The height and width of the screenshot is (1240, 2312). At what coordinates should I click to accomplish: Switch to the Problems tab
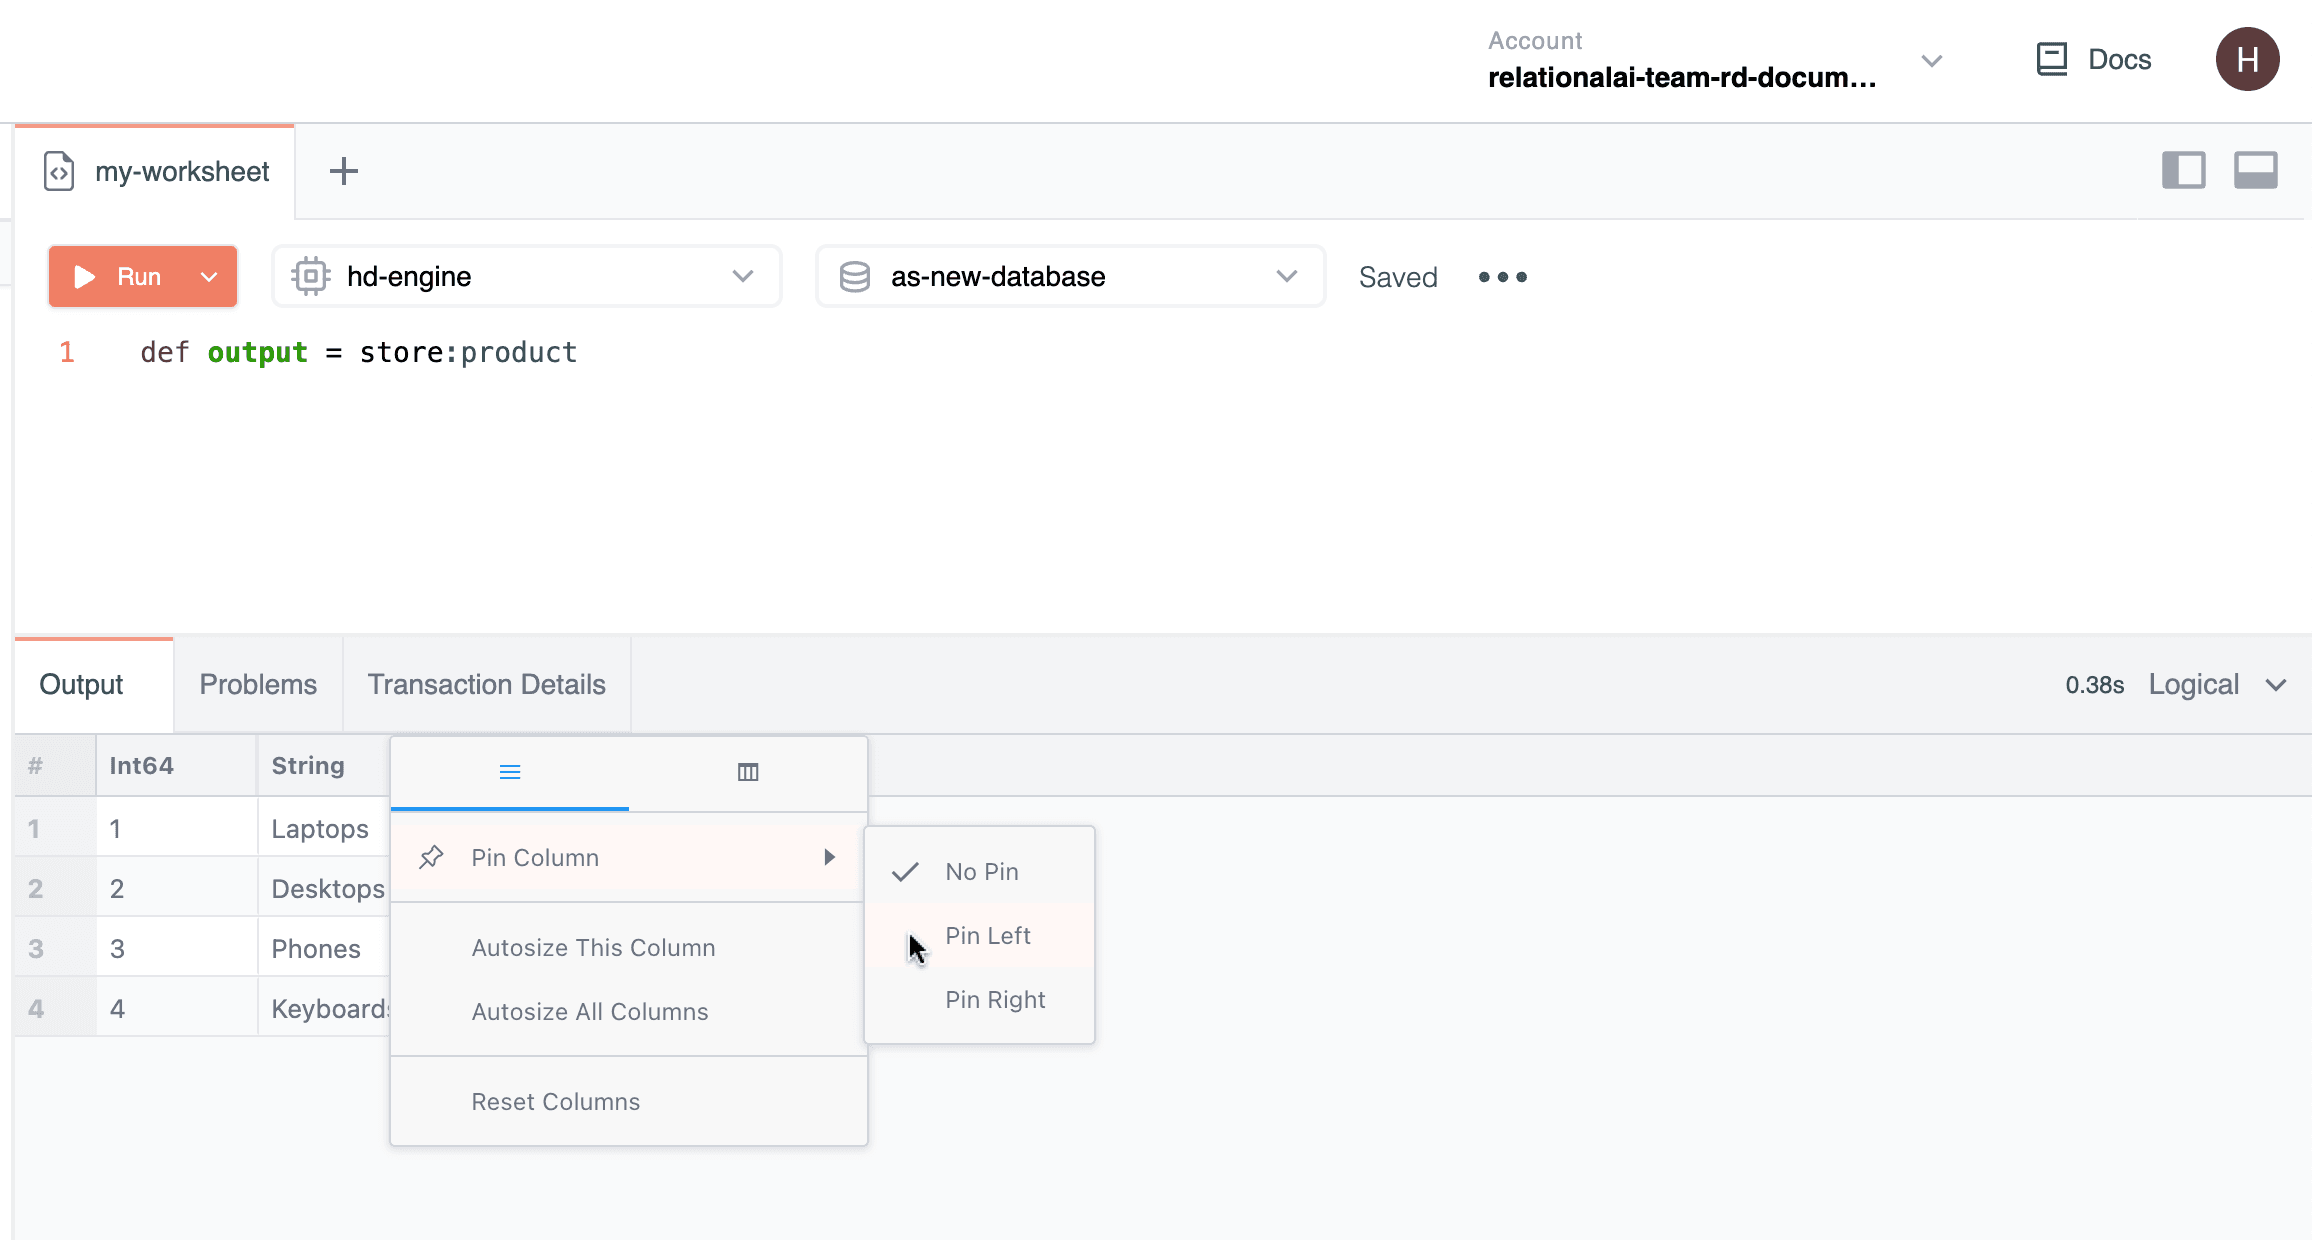[x=258, y=685]
